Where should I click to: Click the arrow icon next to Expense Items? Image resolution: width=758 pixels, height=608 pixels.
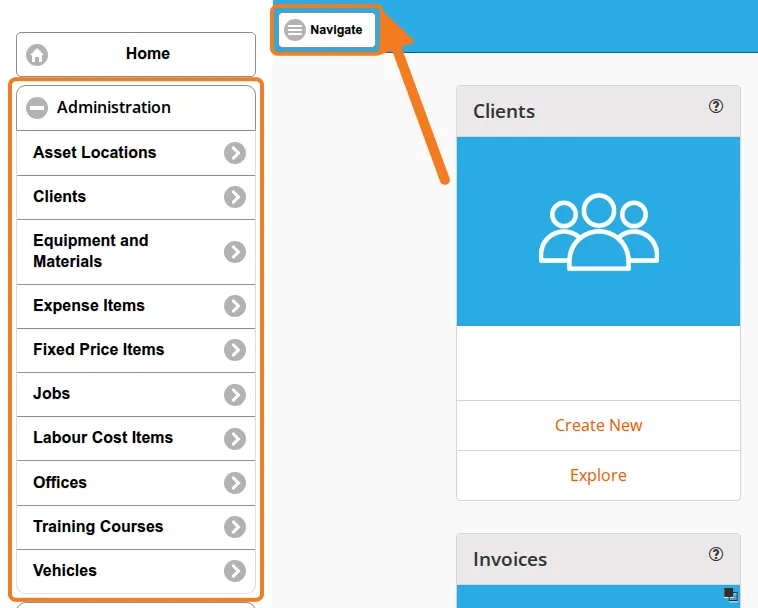click(x=235, y=306)
